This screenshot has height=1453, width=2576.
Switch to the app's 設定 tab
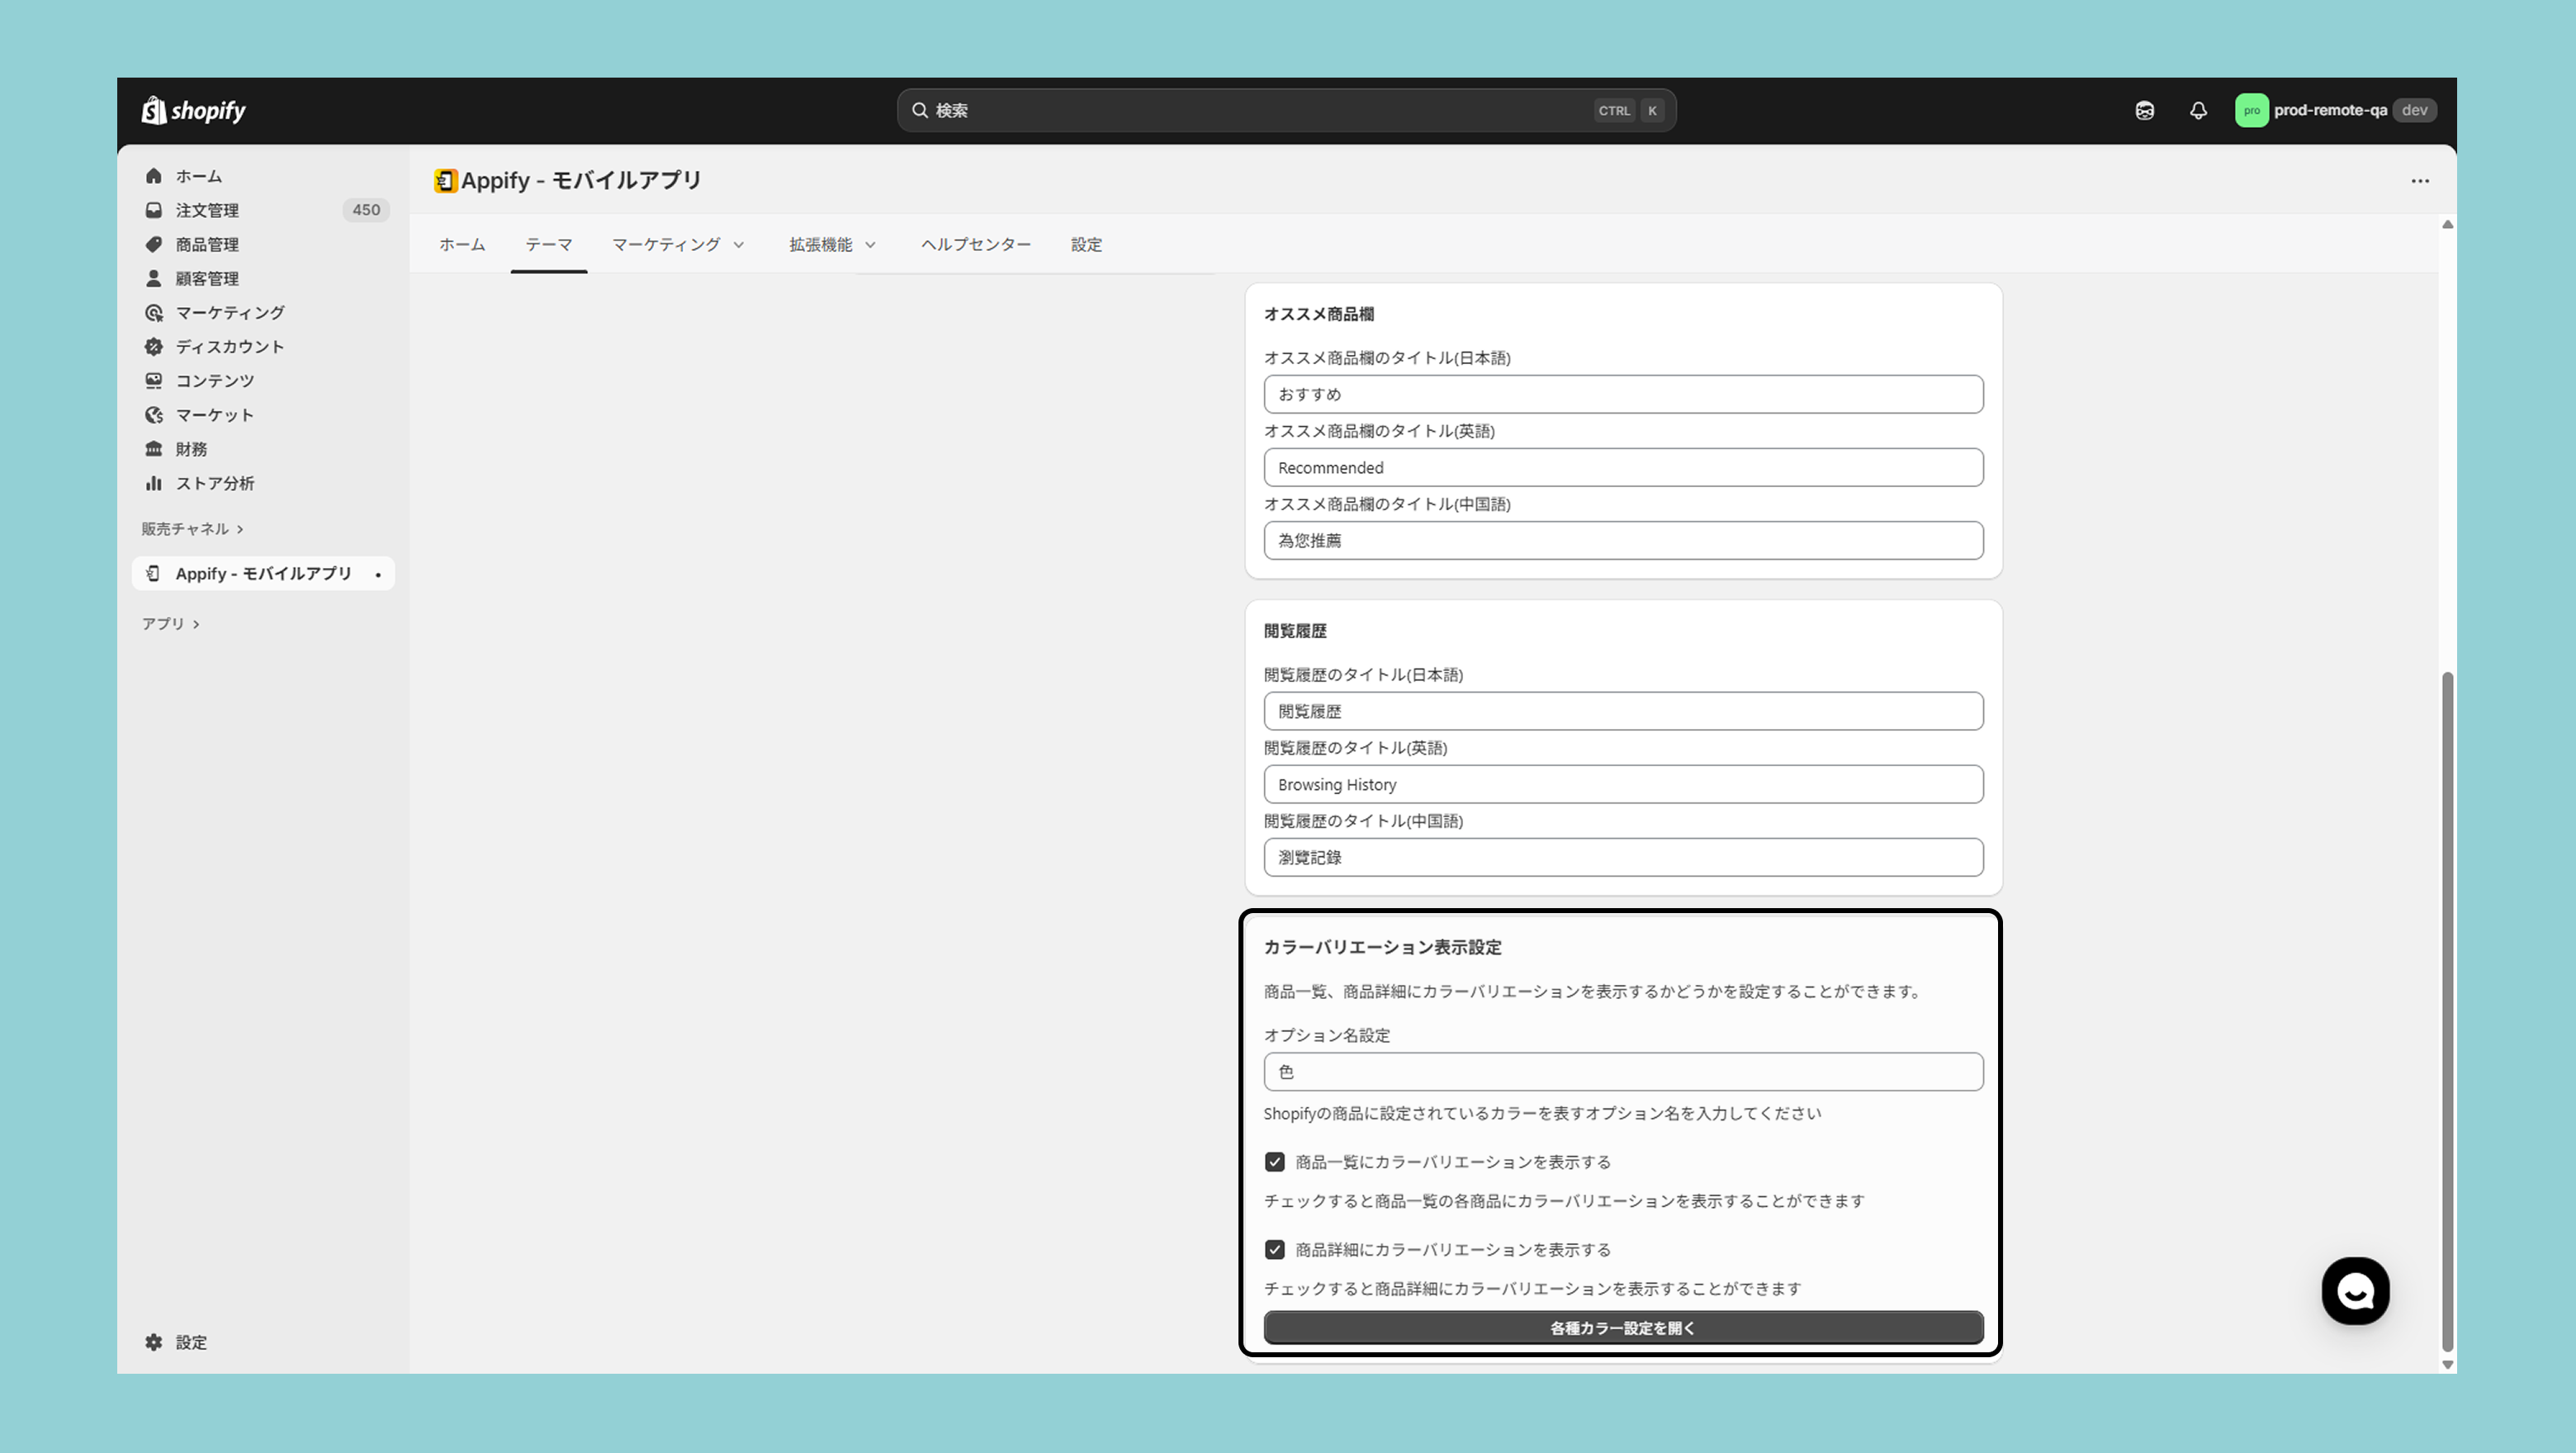coord(1086,245)
